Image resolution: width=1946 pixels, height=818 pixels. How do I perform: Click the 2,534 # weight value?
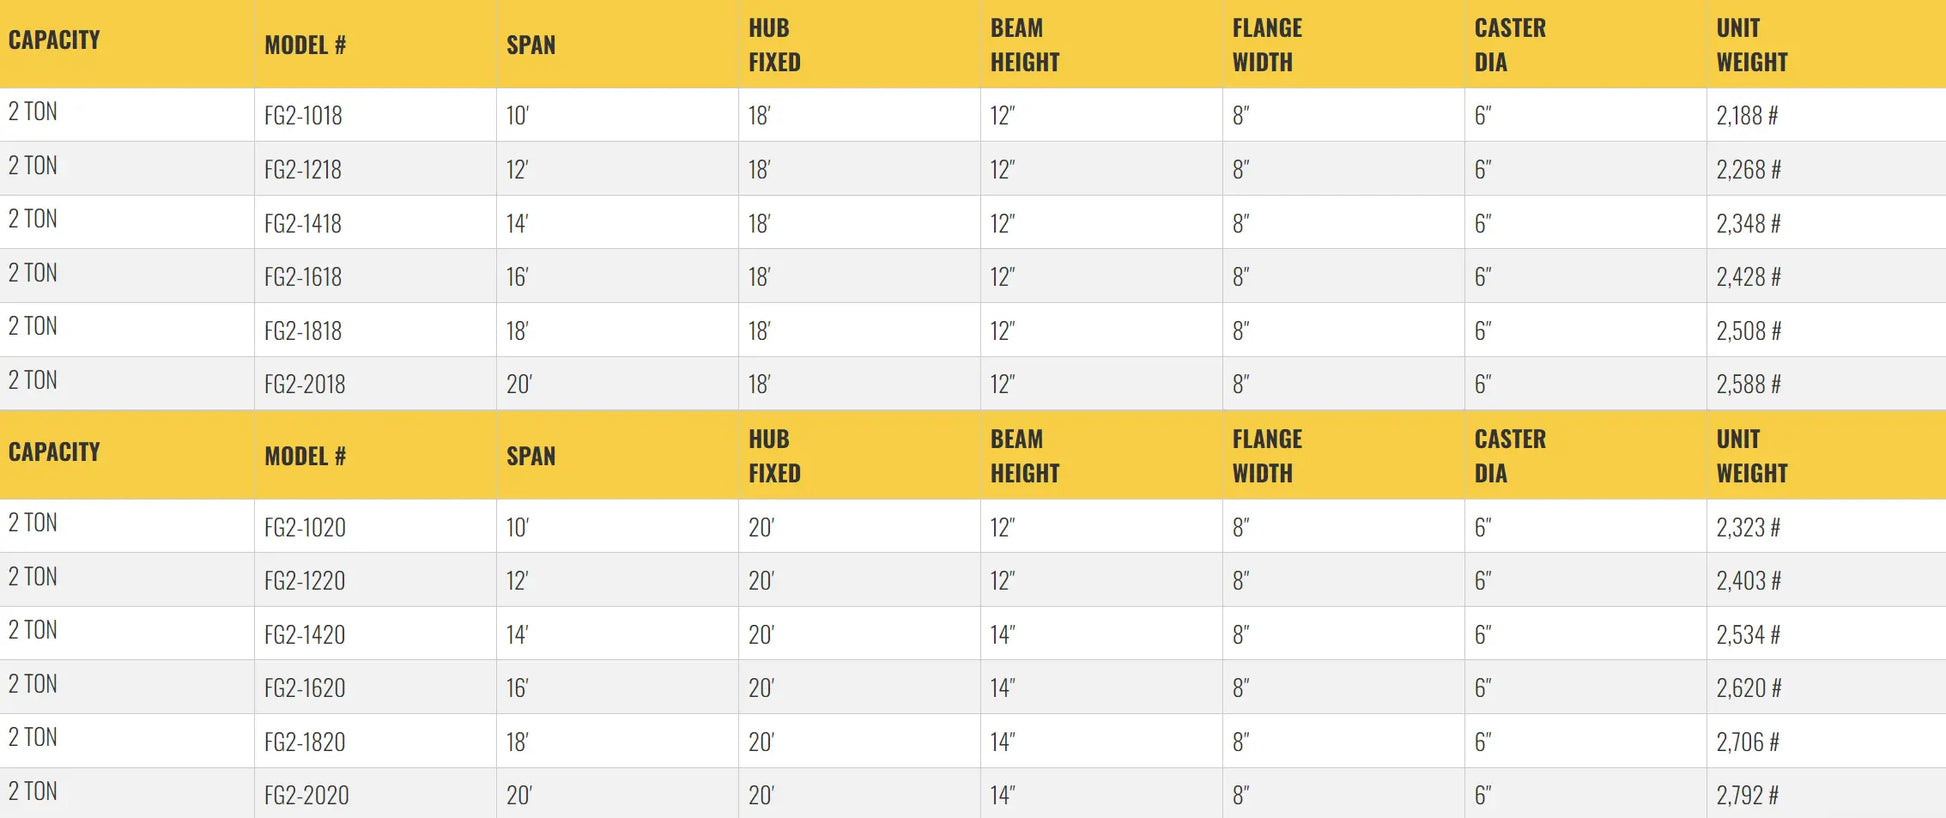[1748, 635]
